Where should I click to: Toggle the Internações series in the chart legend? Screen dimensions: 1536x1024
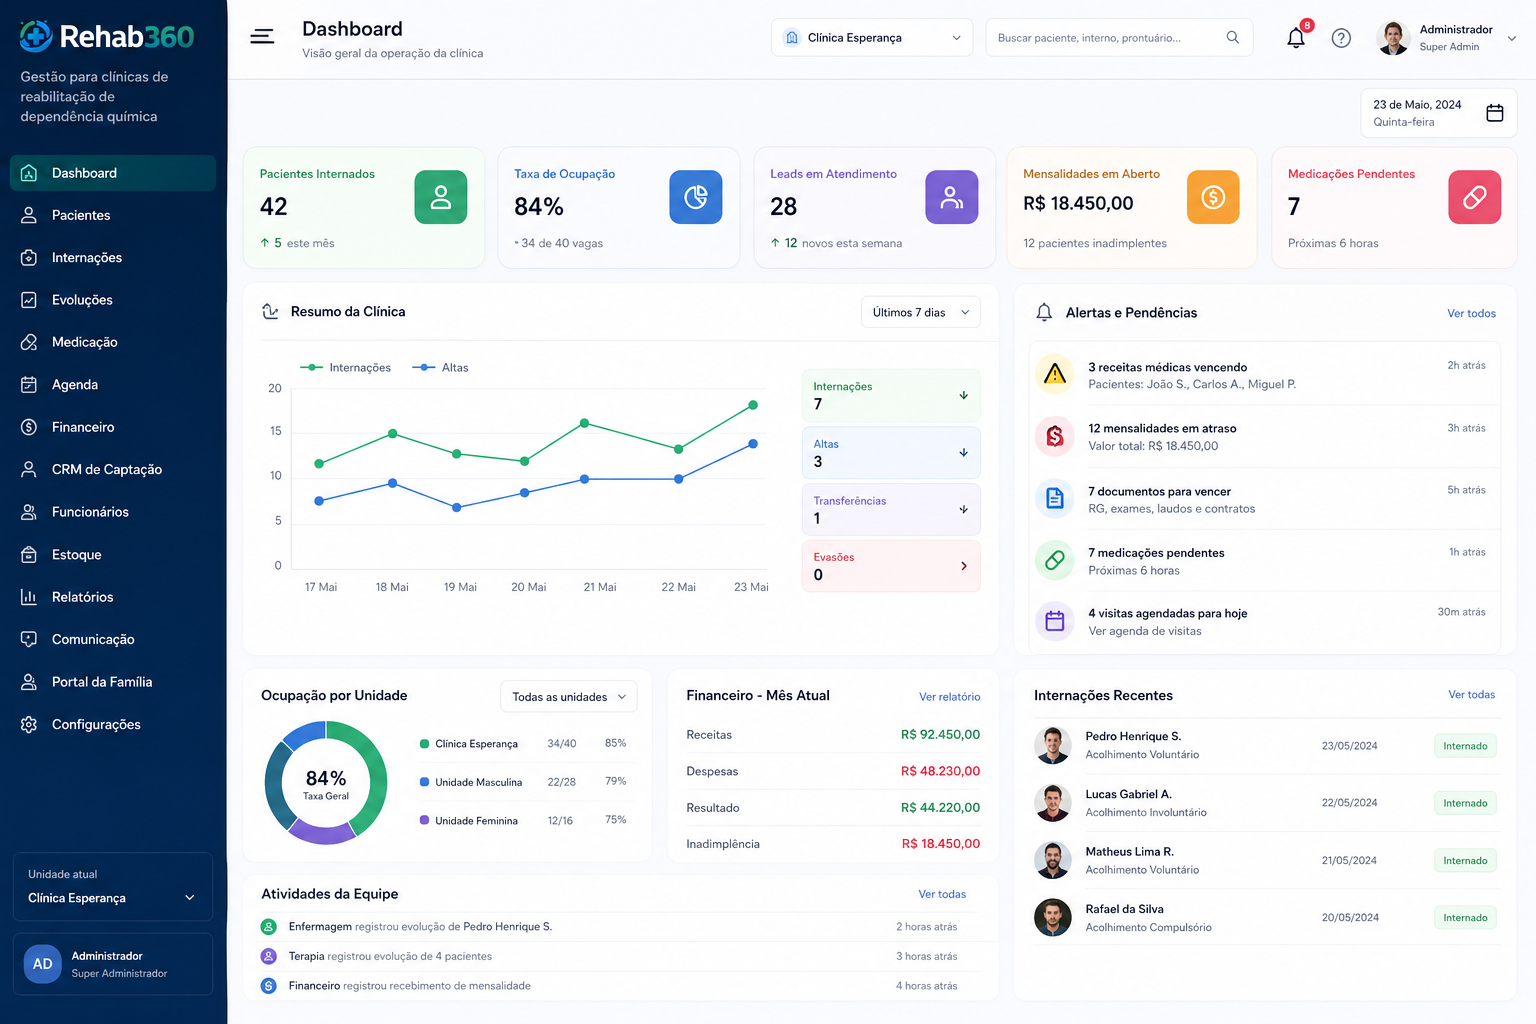click(x=345, y=368)
